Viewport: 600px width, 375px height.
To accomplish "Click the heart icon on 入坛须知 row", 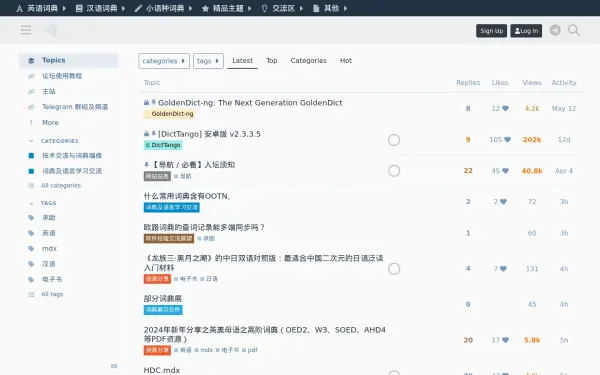I will pos(505,171).
